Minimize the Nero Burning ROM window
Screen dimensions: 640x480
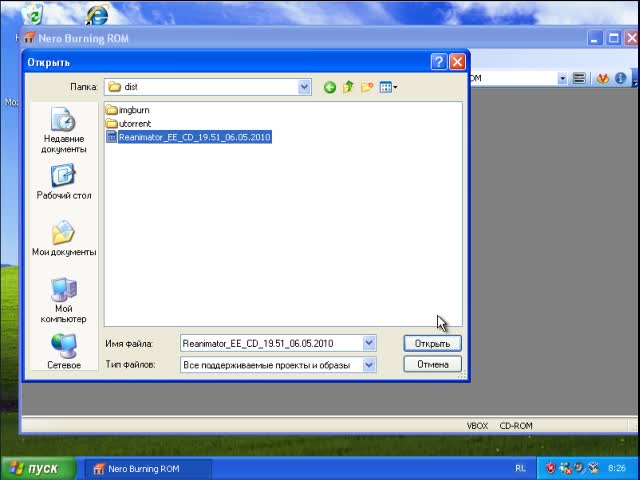[594, 39]
